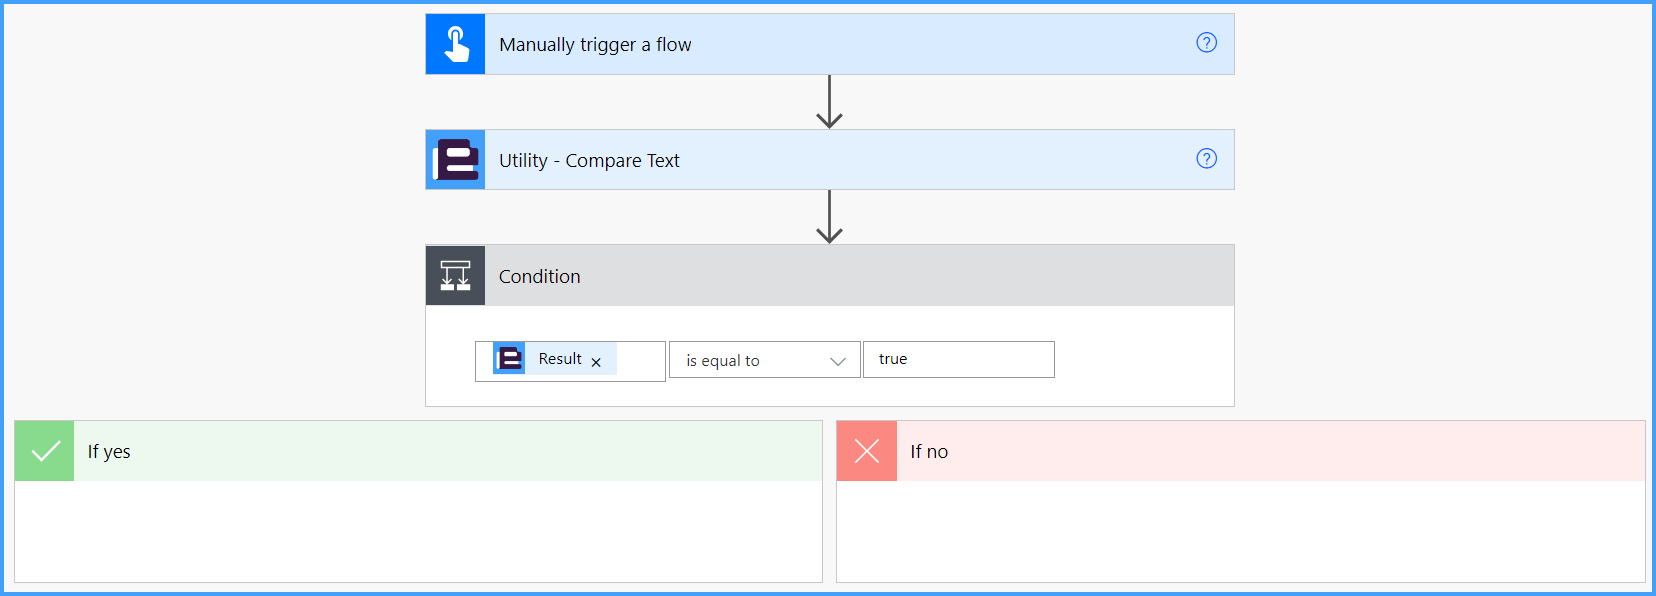
Task: Click the 'true' value input field
Action: click(959, 360)
